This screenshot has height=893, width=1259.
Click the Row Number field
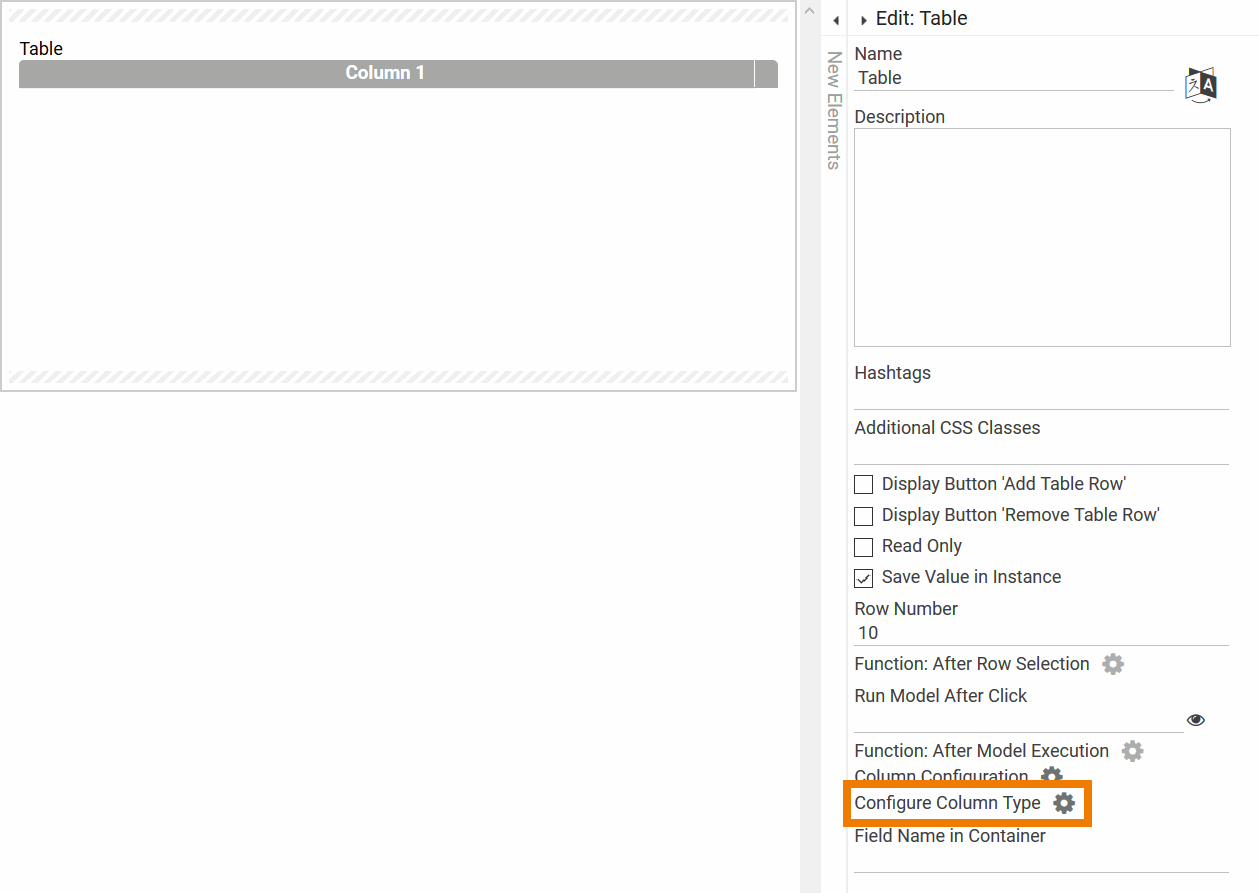(1042, 633)
